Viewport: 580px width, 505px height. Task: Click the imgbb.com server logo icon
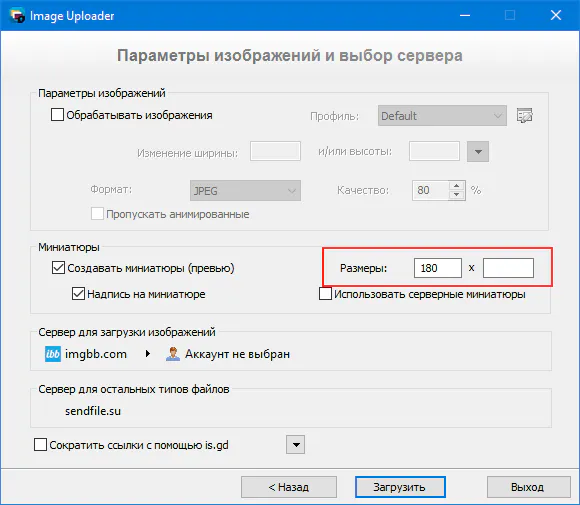tap(53, 354)
